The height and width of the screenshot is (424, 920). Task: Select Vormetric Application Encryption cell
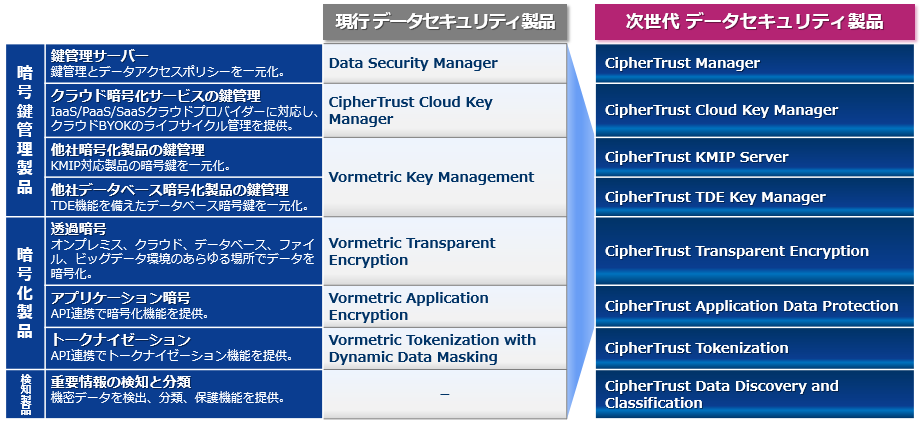click(444, 306)
